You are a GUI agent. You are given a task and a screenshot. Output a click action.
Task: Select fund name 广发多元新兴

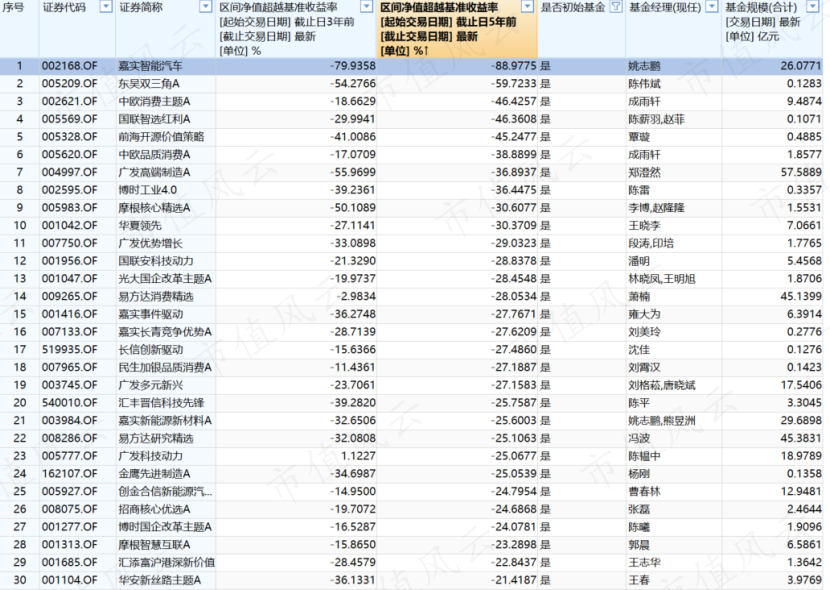pos(150,385)
